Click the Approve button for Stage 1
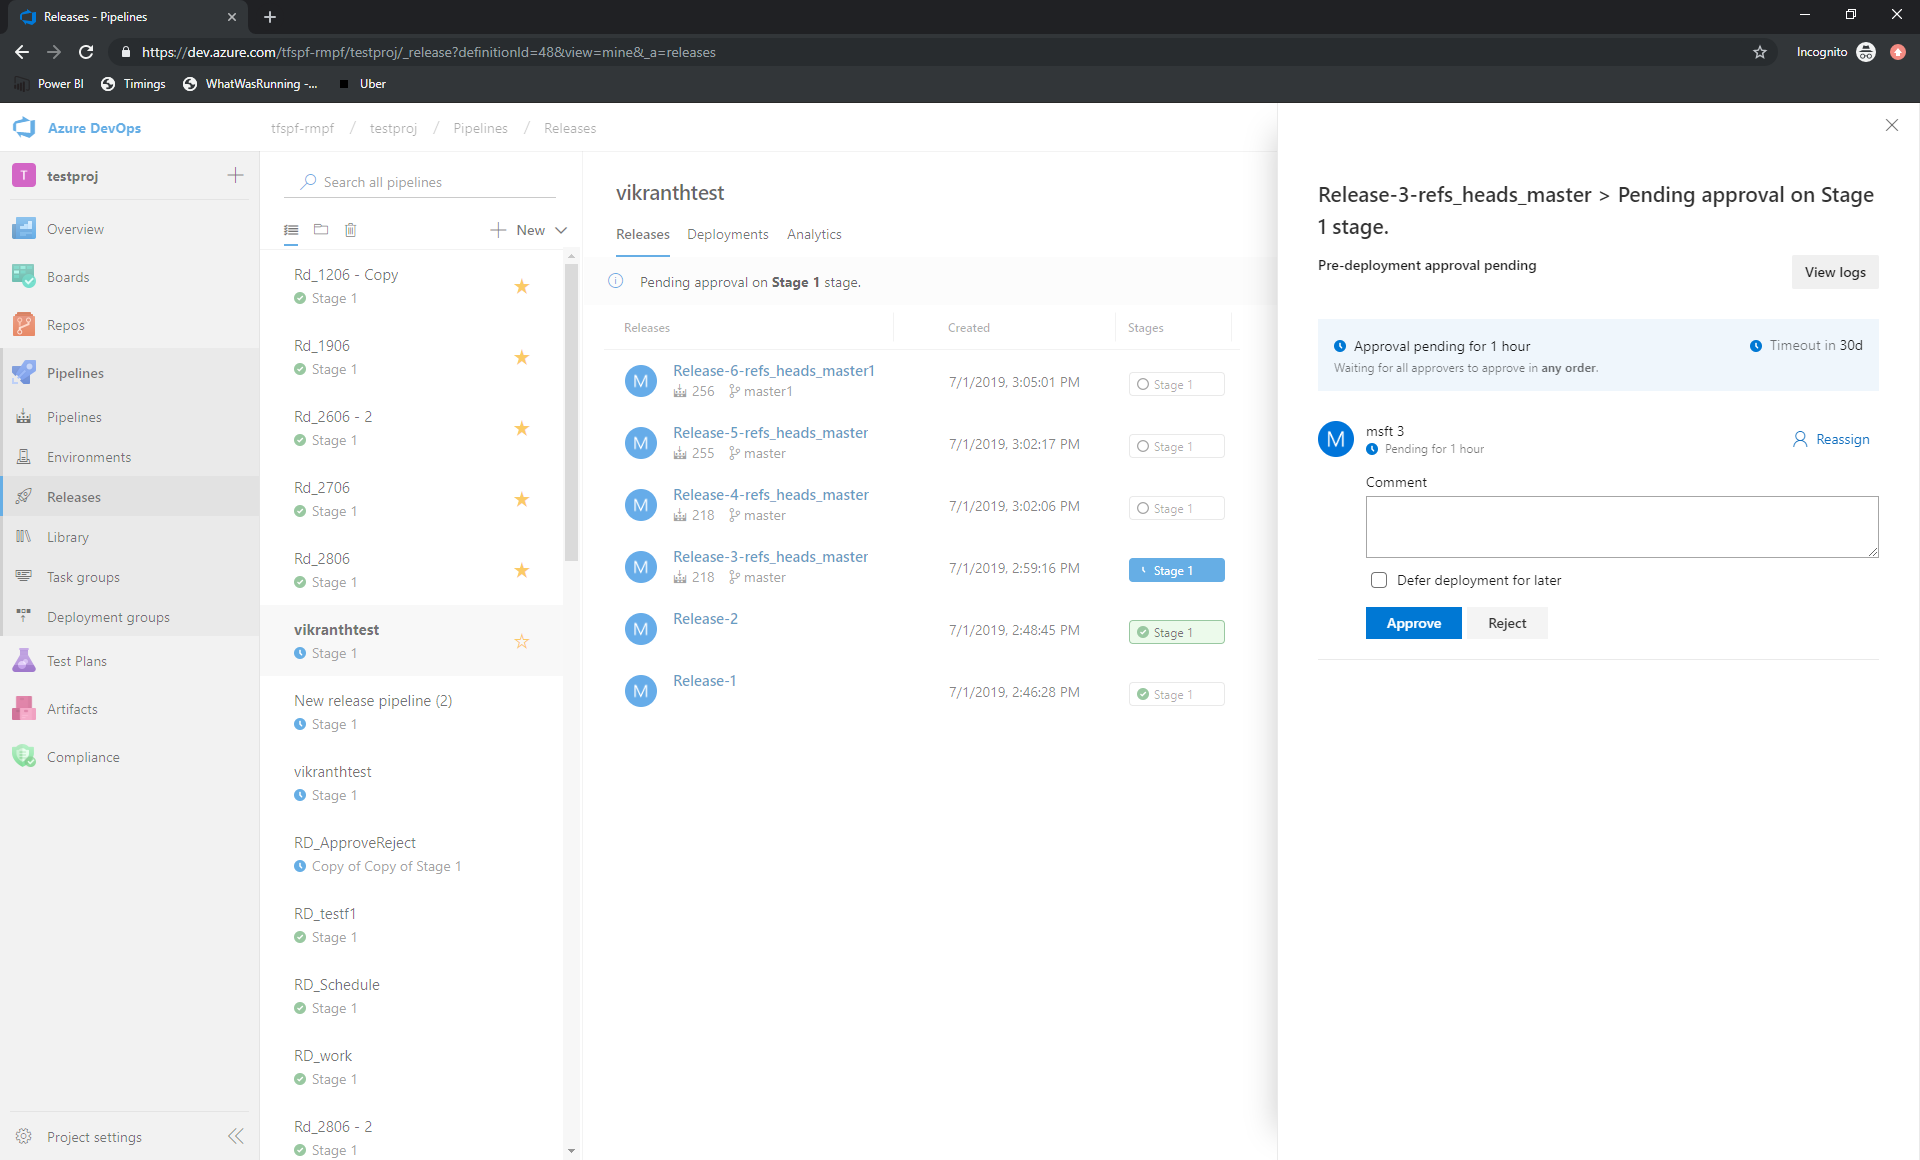The image size is (1920, 1160). coord(1413,623)
